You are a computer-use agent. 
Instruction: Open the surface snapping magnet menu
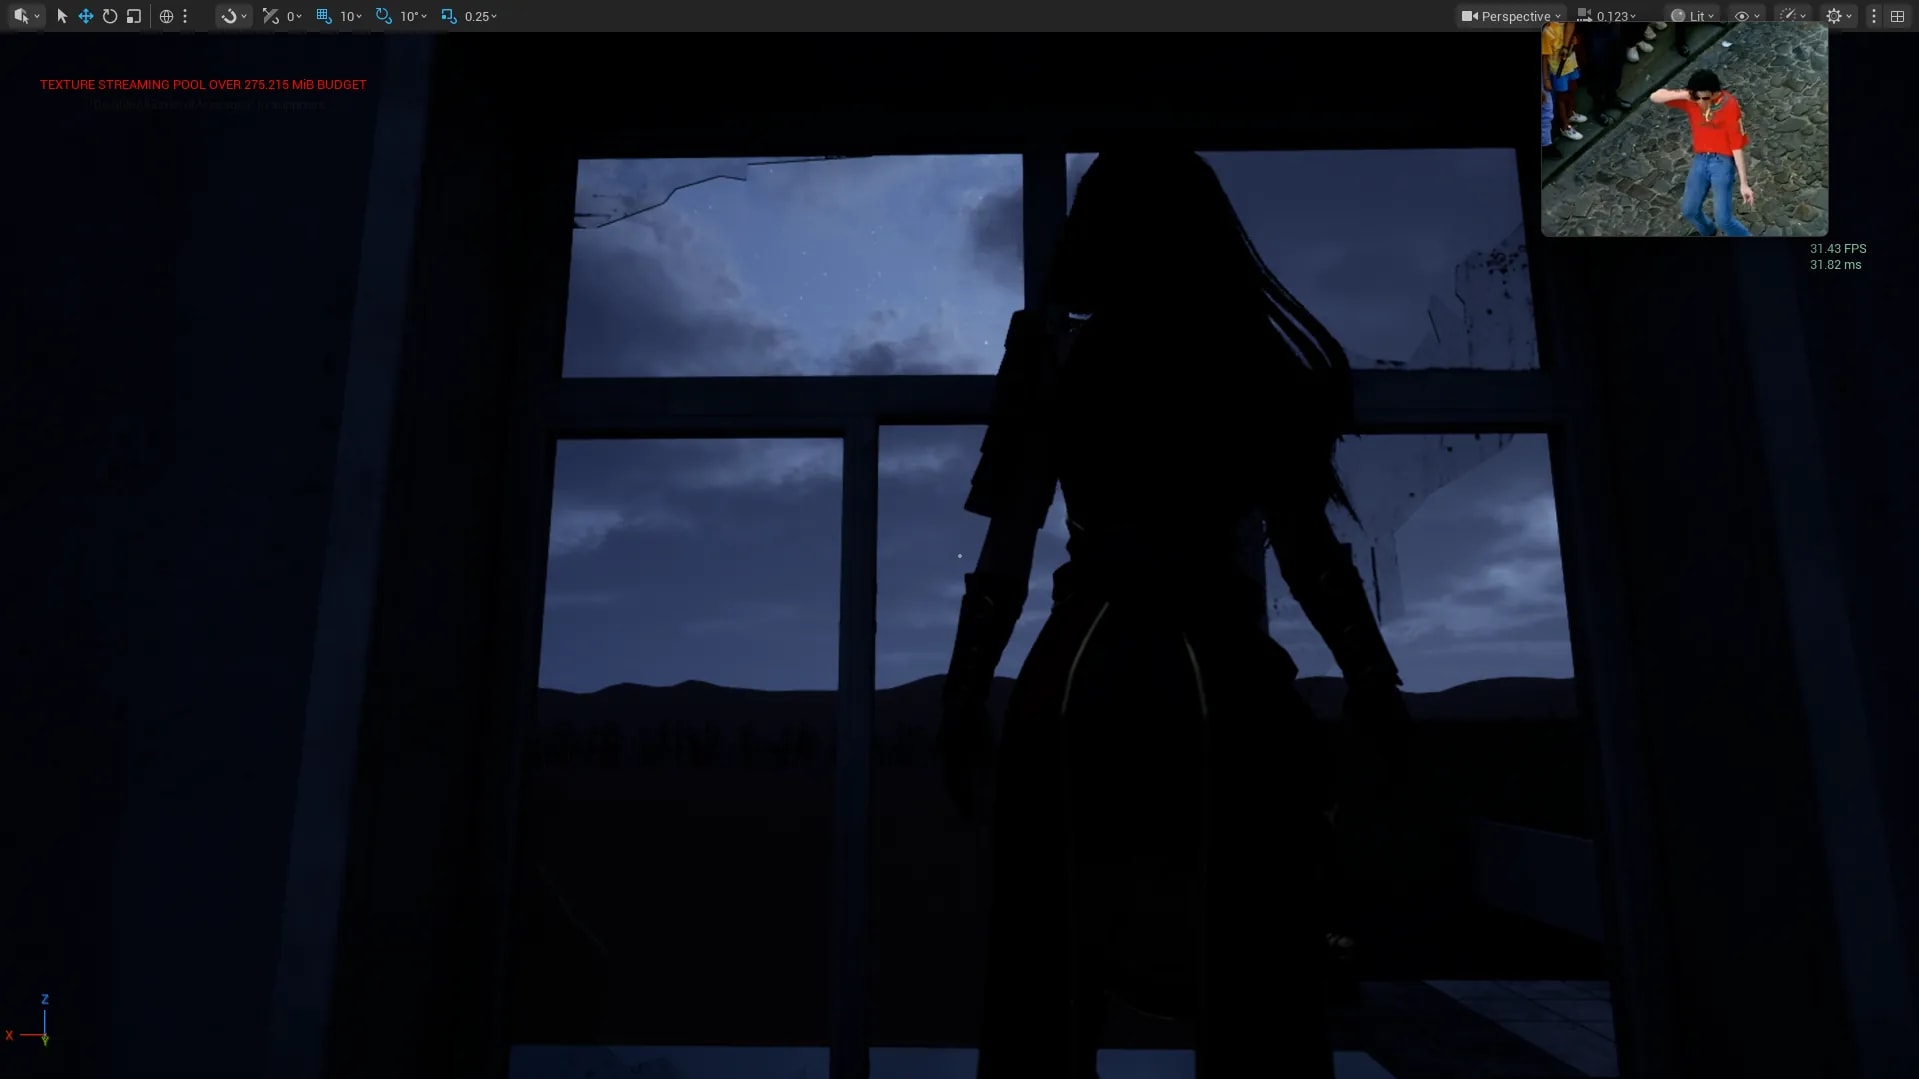(234, 16)
